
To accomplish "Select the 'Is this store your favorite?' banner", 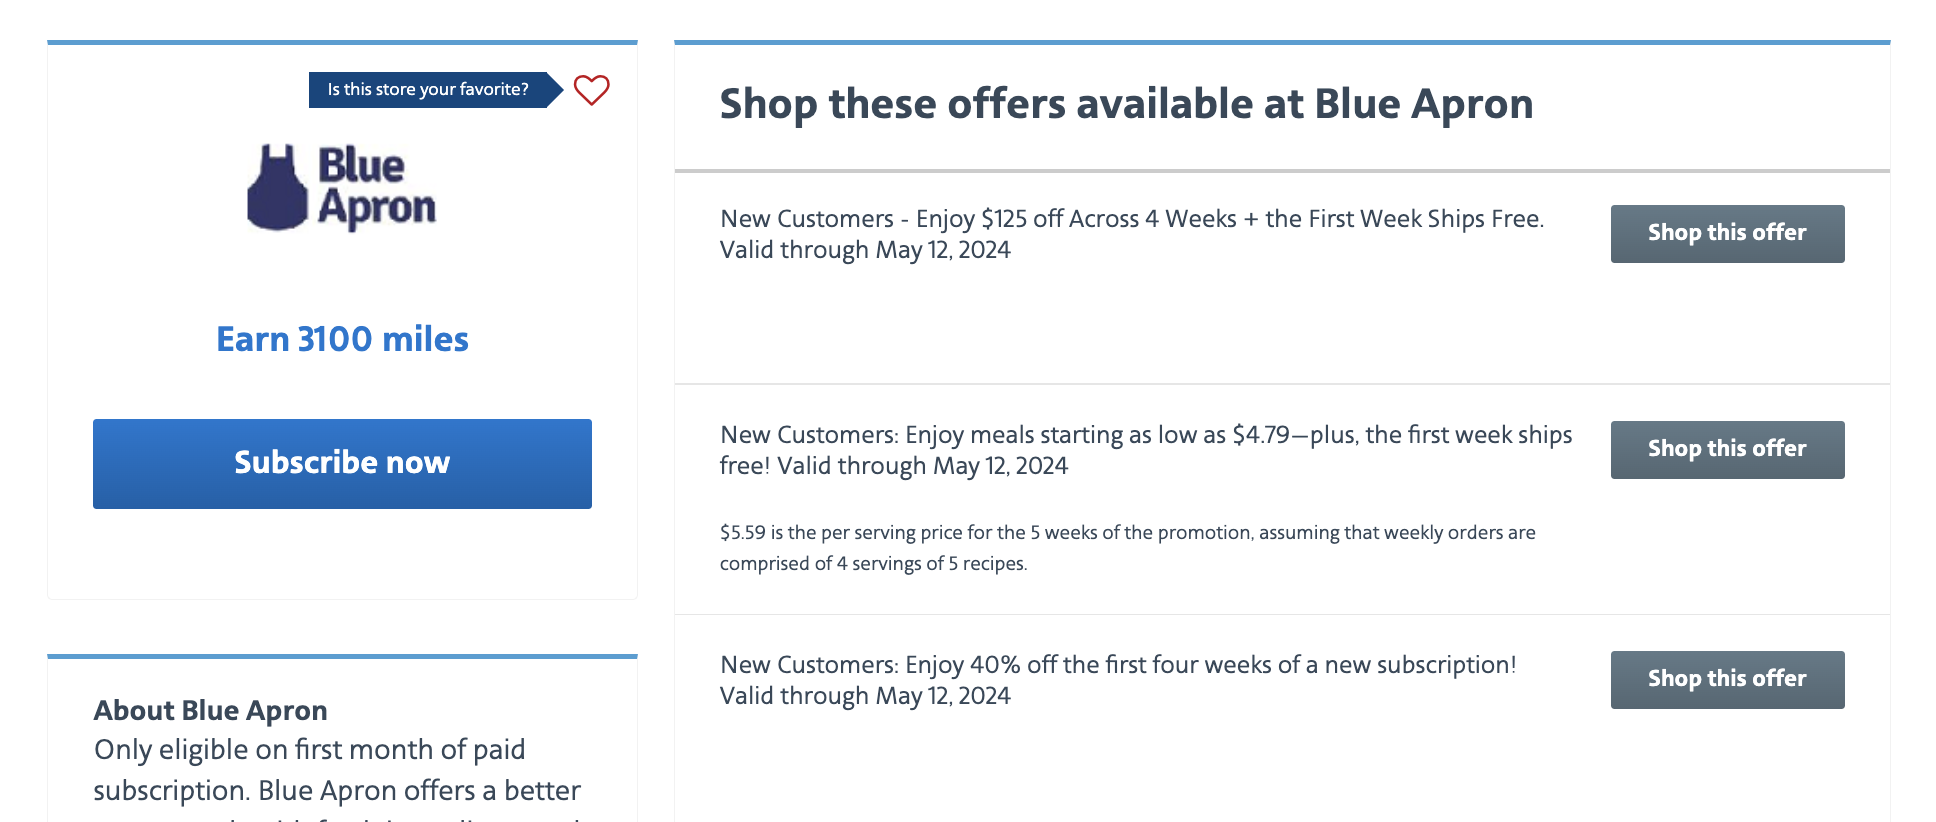I will [x=428, y=89].
